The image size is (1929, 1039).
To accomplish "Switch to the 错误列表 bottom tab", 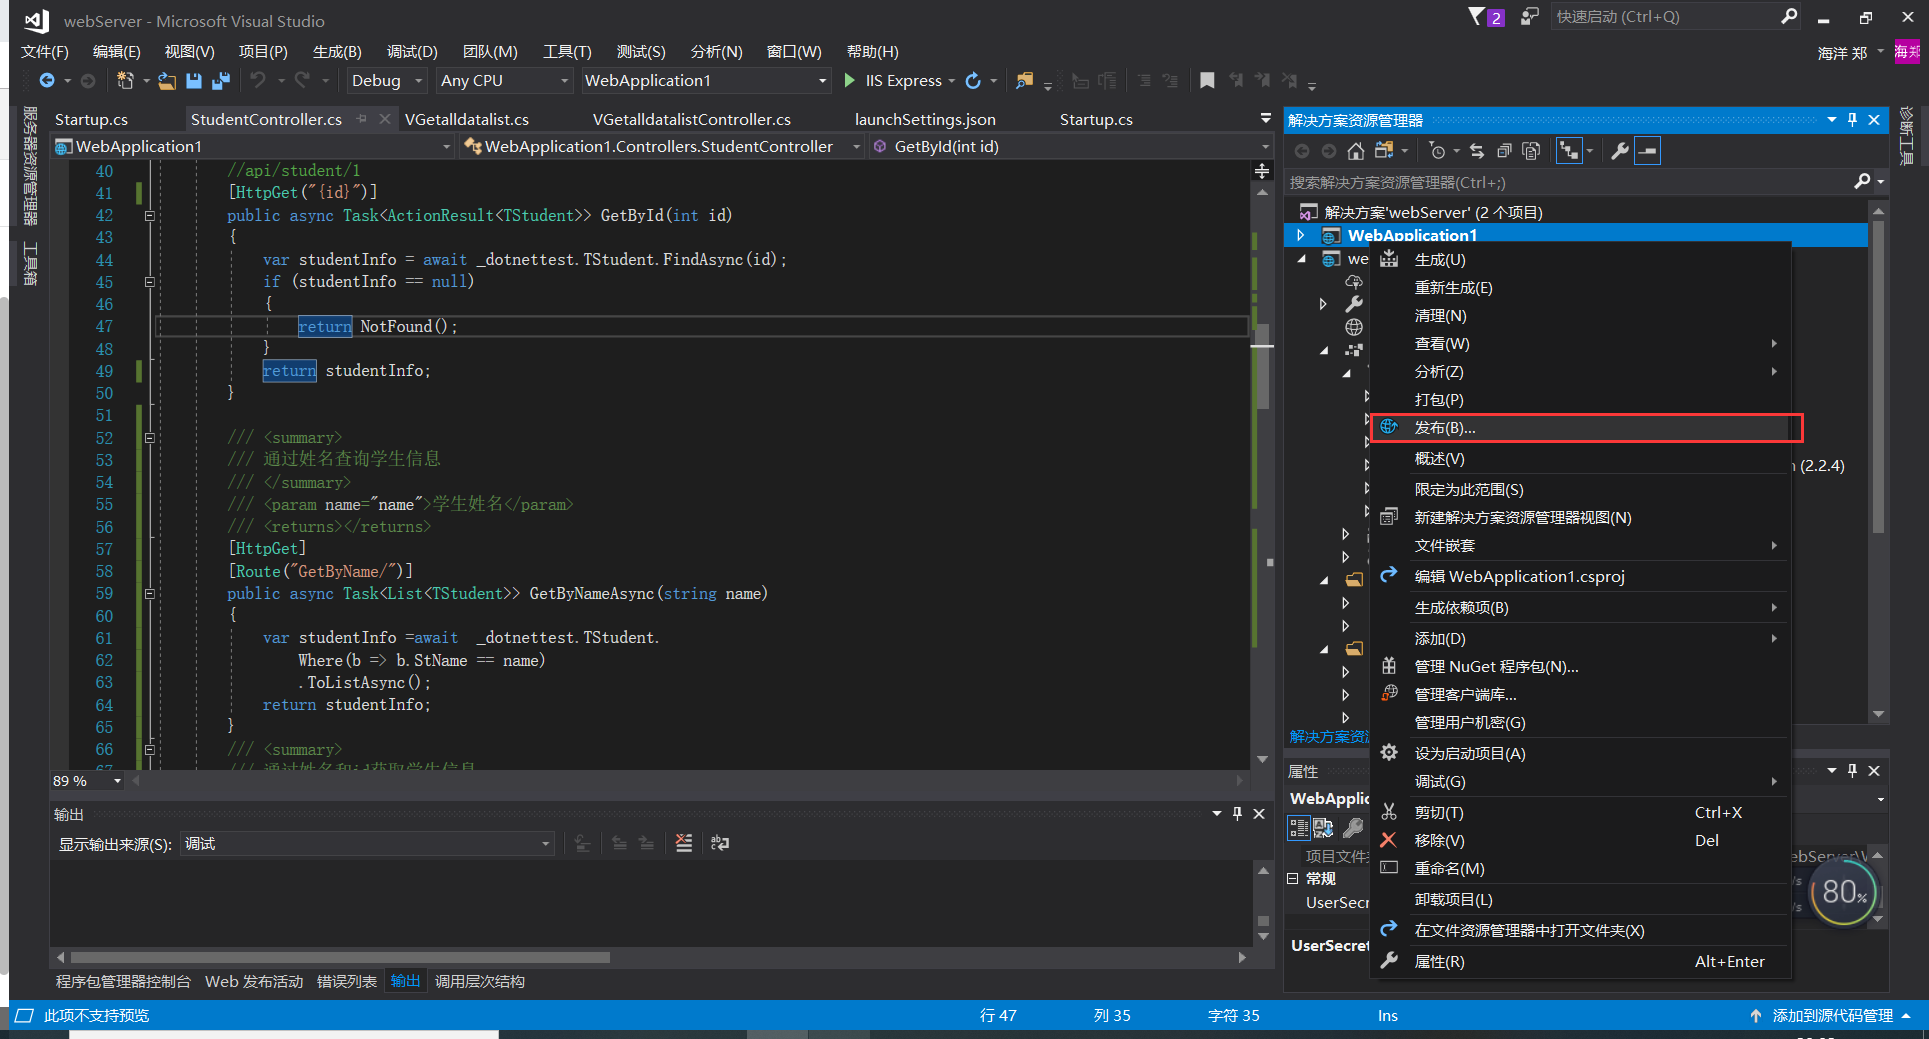I will (346, 981).
